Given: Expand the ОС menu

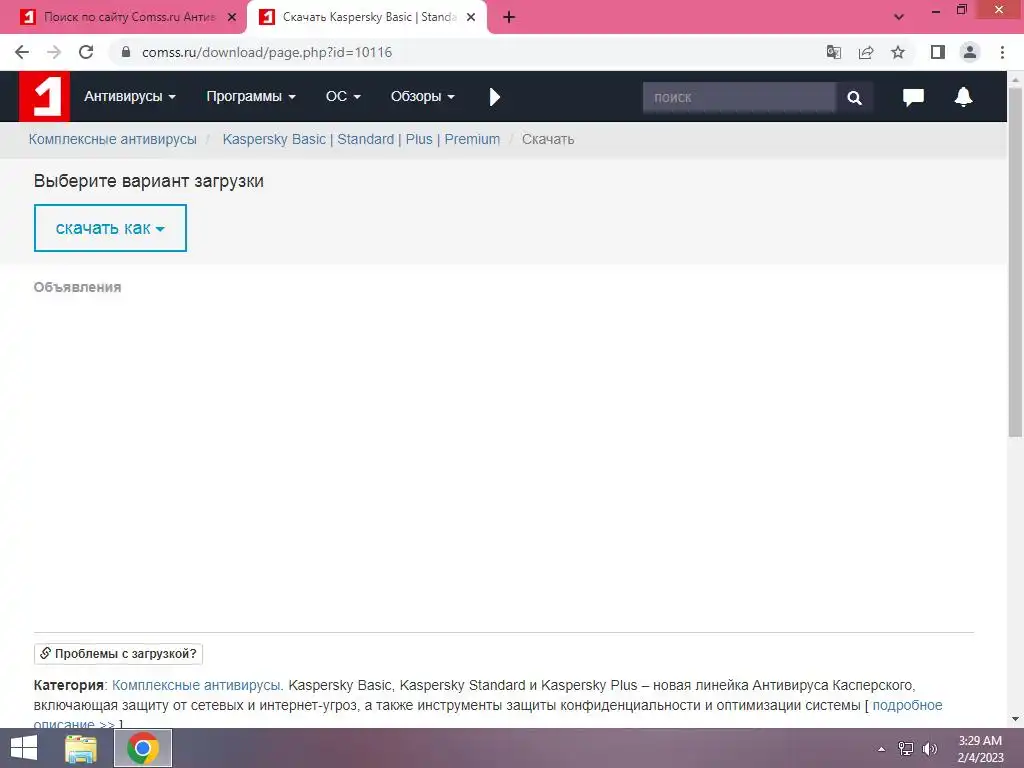Looking at the screenshot, I should (x=343, y=97).
